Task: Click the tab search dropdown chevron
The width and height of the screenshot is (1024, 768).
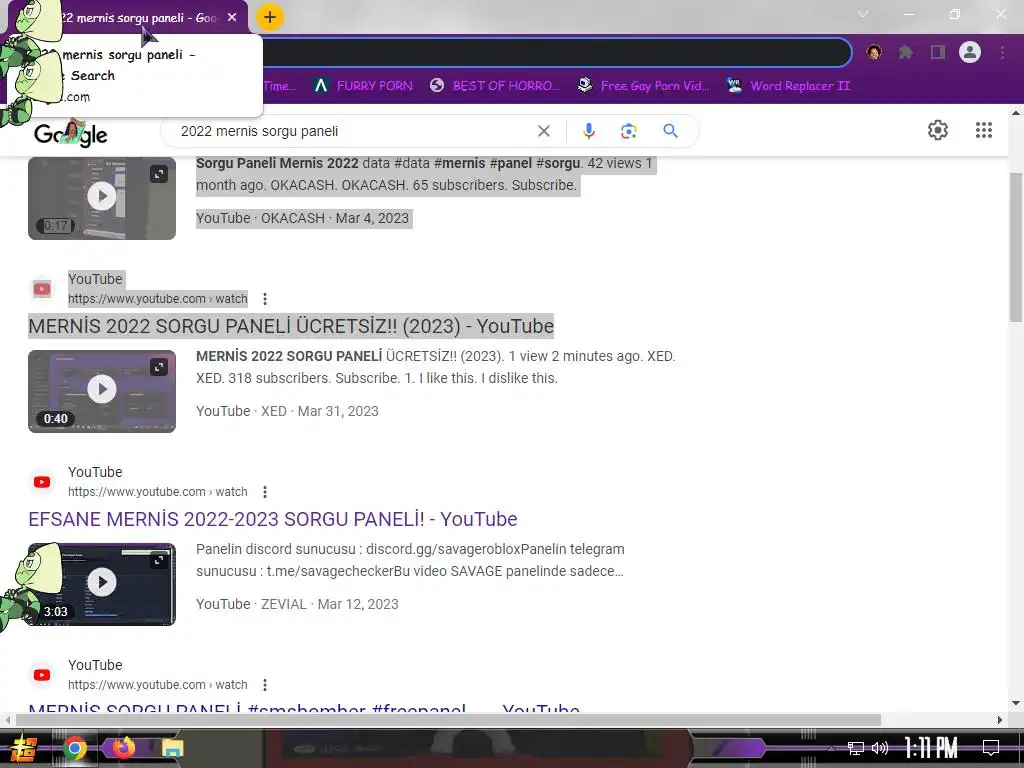Action: coord(863,14)
